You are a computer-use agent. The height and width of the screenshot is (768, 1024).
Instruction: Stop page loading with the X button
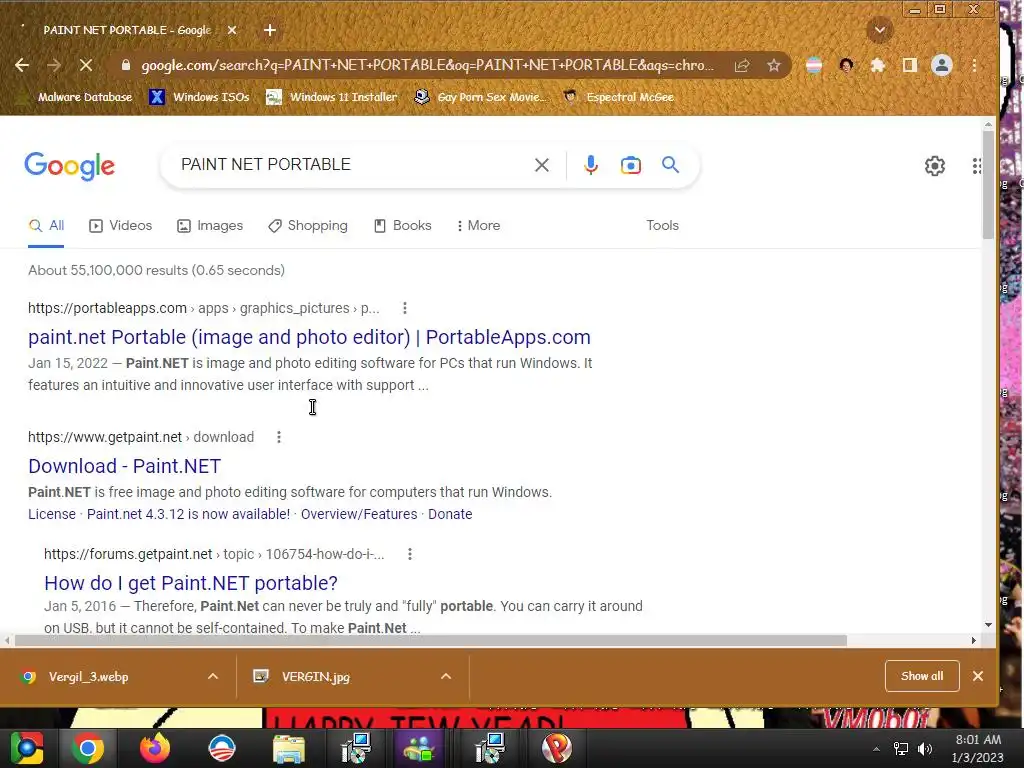(x=86, y=65)
